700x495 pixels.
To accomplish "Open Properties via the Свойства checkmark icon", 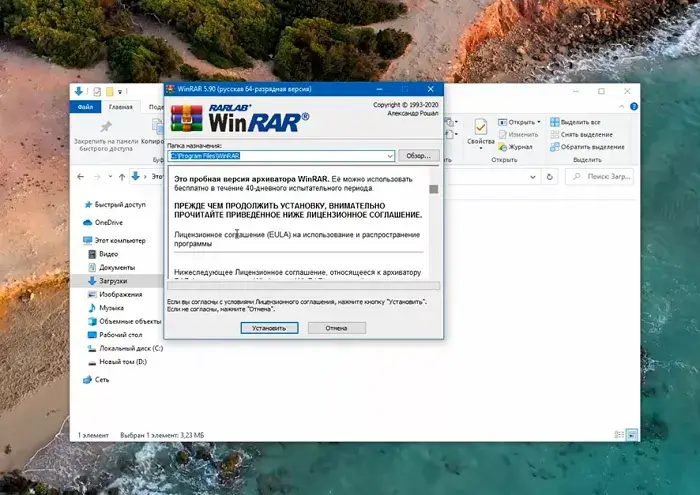I will [x=480, y=127].
